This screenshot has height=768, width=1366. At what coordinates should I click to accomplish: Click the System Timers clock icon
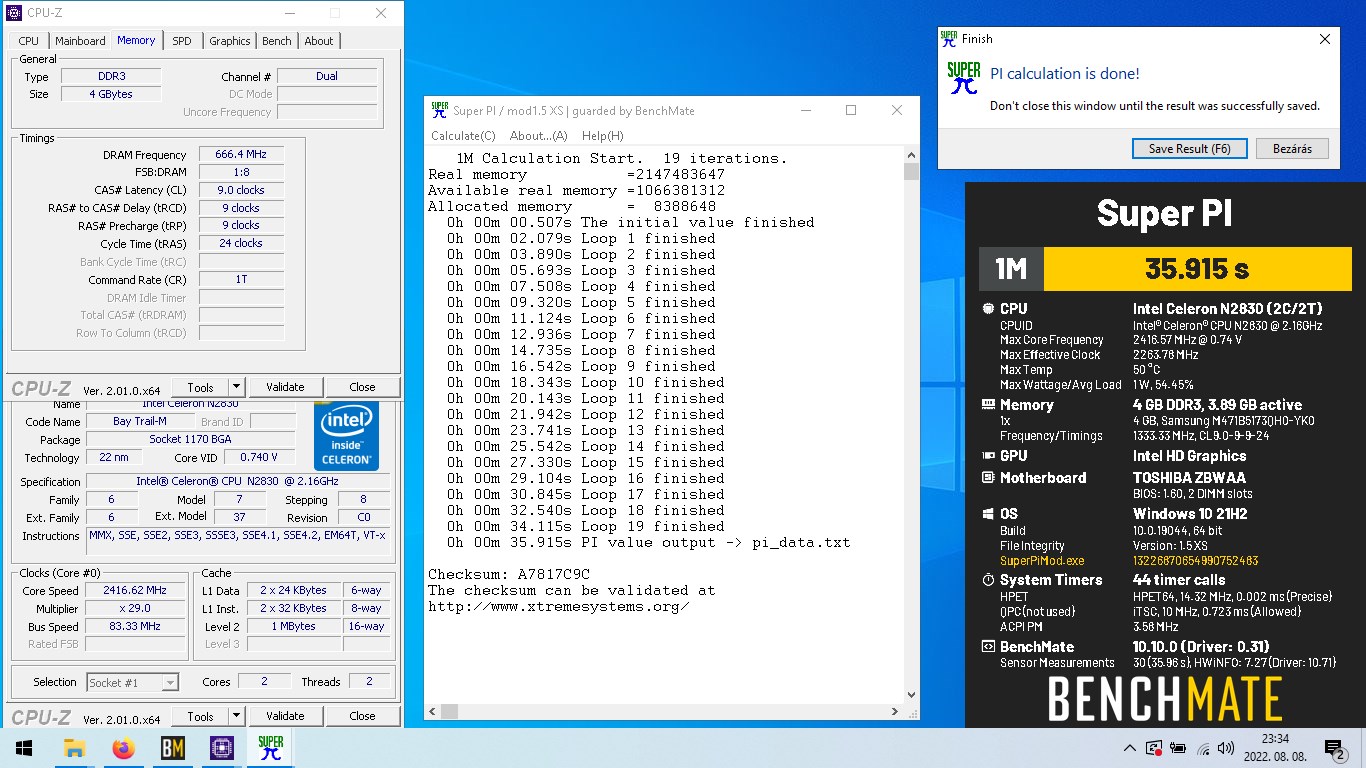pyautogui.click(x=988, y=580)
